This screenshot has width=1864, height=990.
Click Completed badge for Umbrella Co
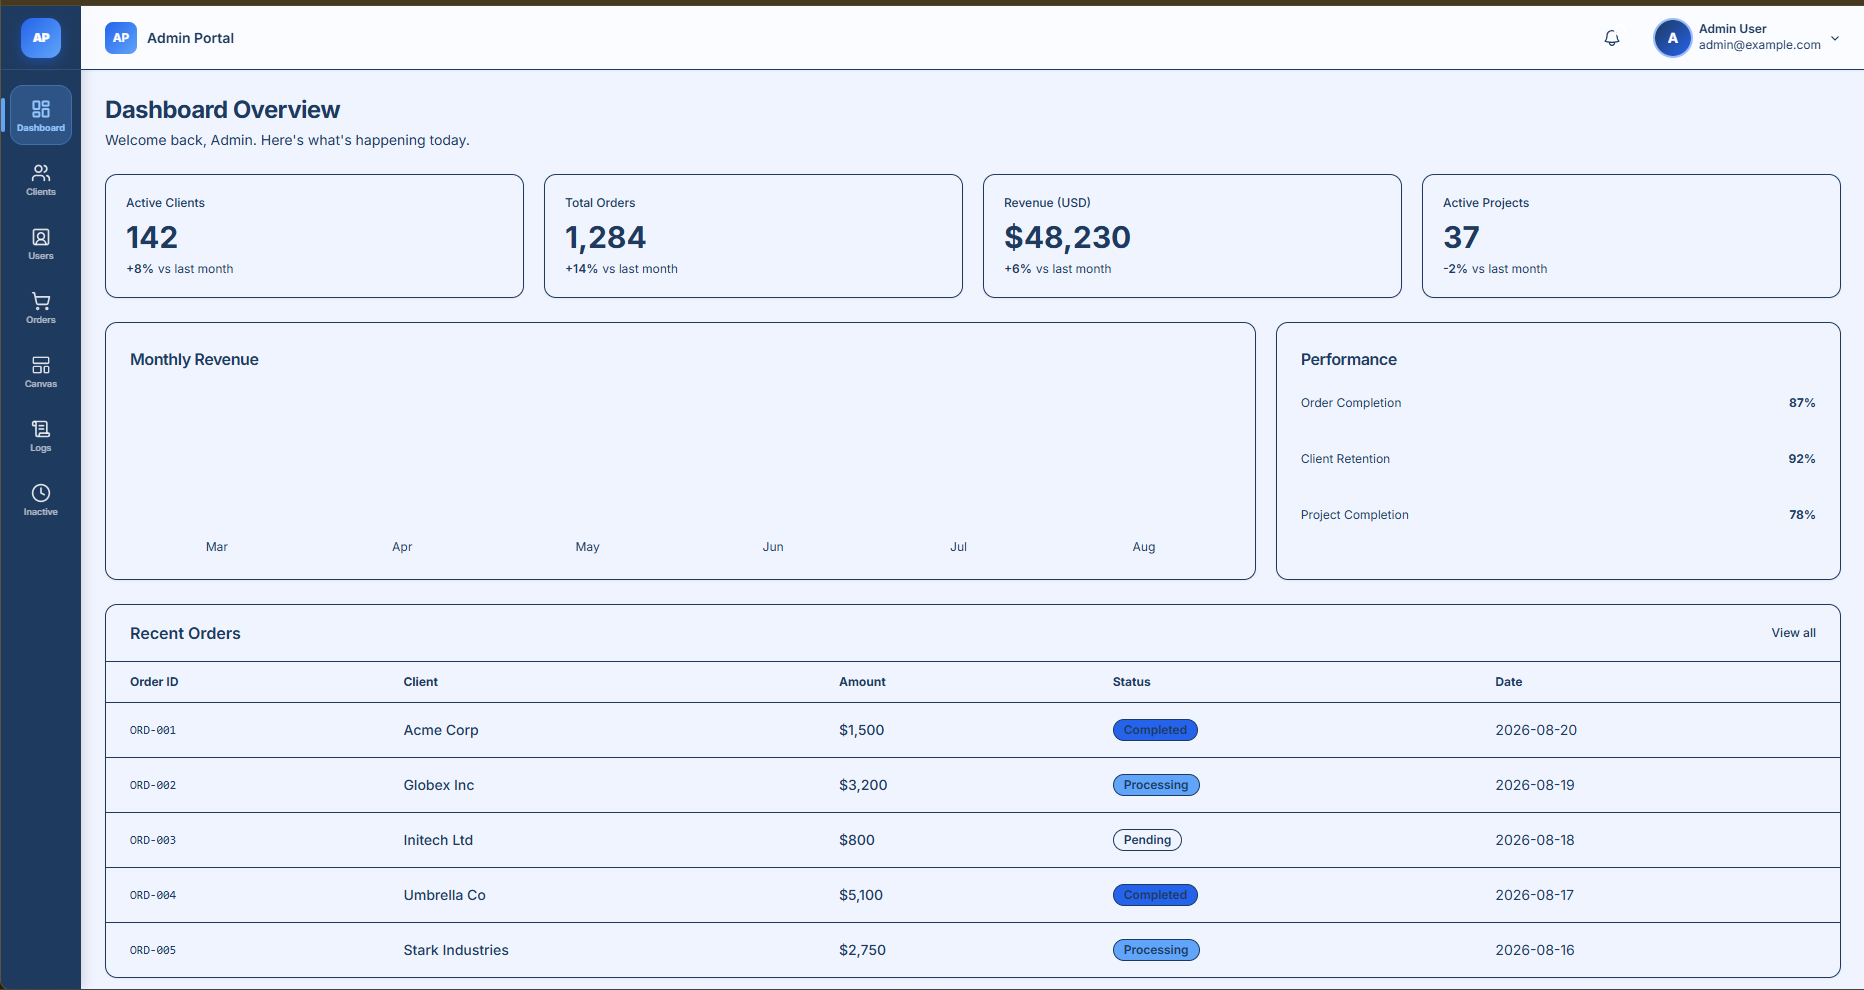point(1155,895)
